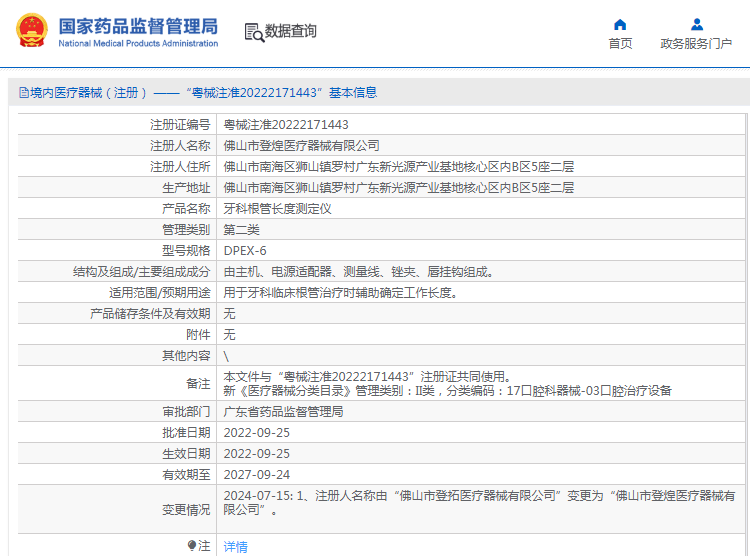Click the 管理类别 row label
Viewport: 750px width, 556px height.
coord(186,230)
